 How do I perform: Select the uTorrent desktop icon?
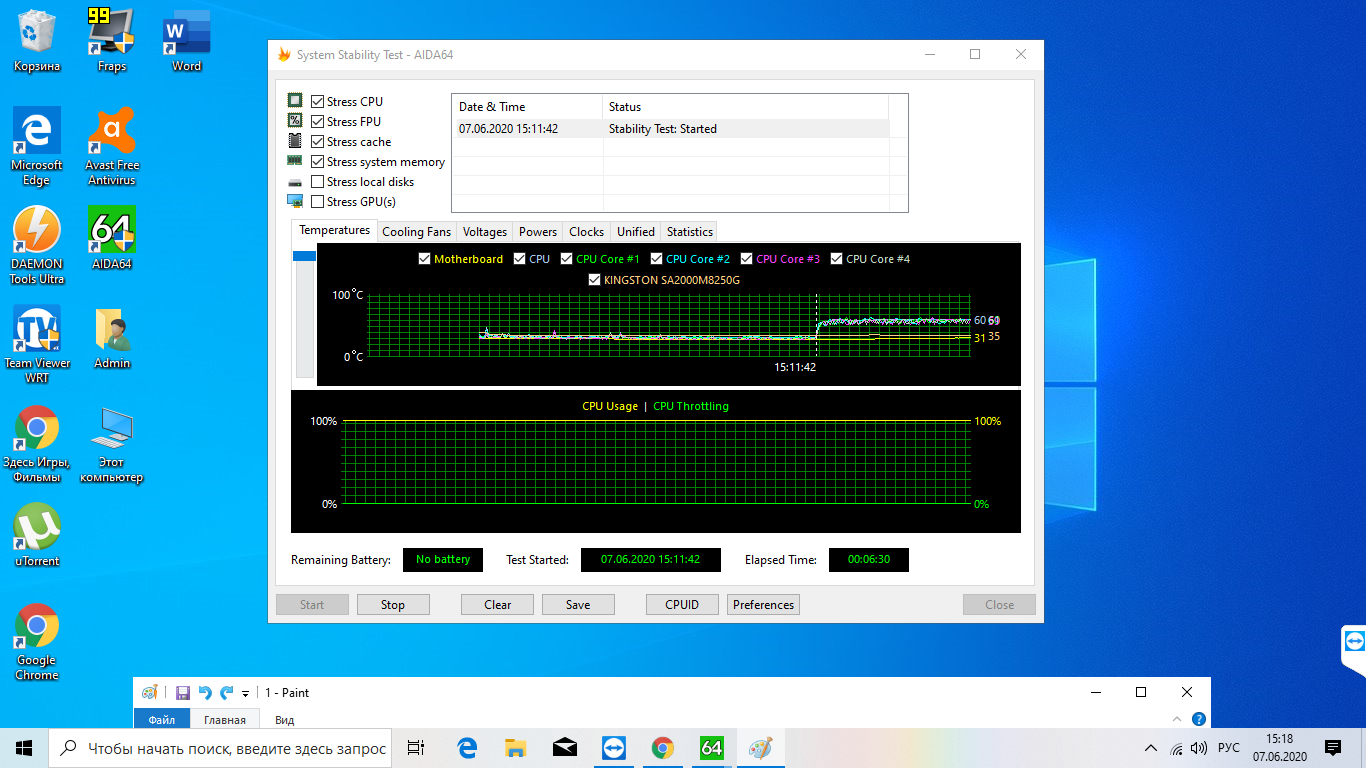pos(37,535)
